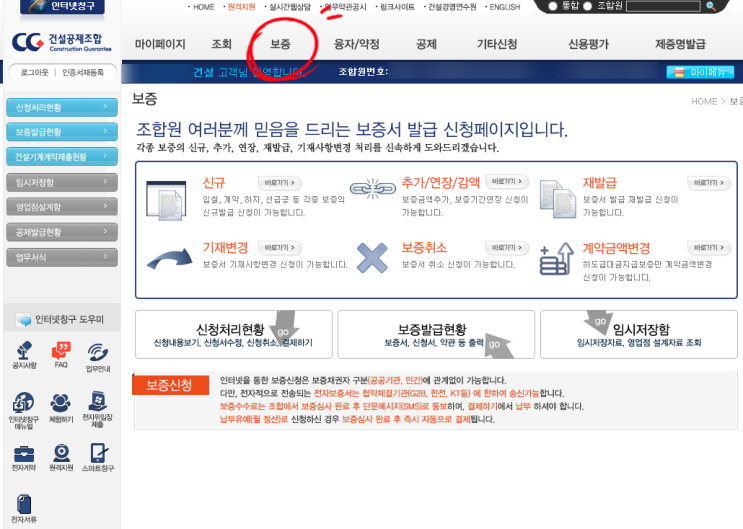Click the 스마트창구 tablet icon
Screen dimensions: 743x529
click(x=99, y=452)
